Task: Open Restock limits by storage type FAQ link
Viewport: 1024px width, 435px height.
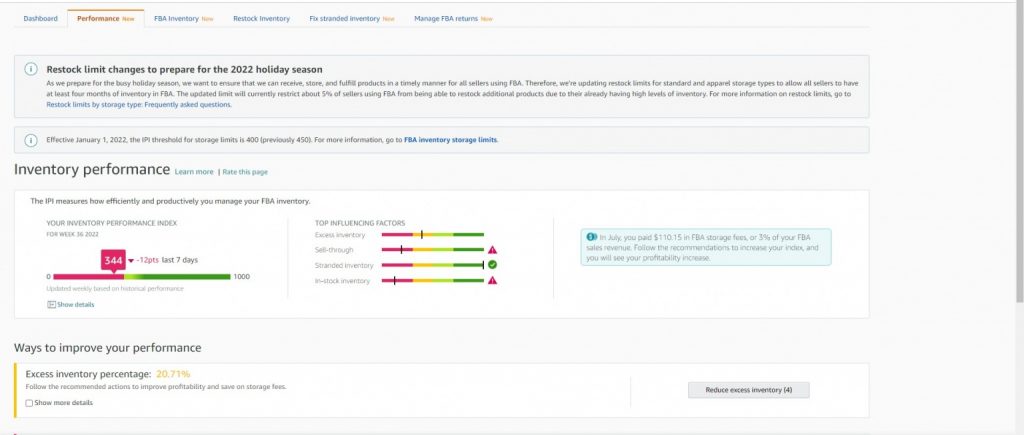Action: click(x=138, y=105)
